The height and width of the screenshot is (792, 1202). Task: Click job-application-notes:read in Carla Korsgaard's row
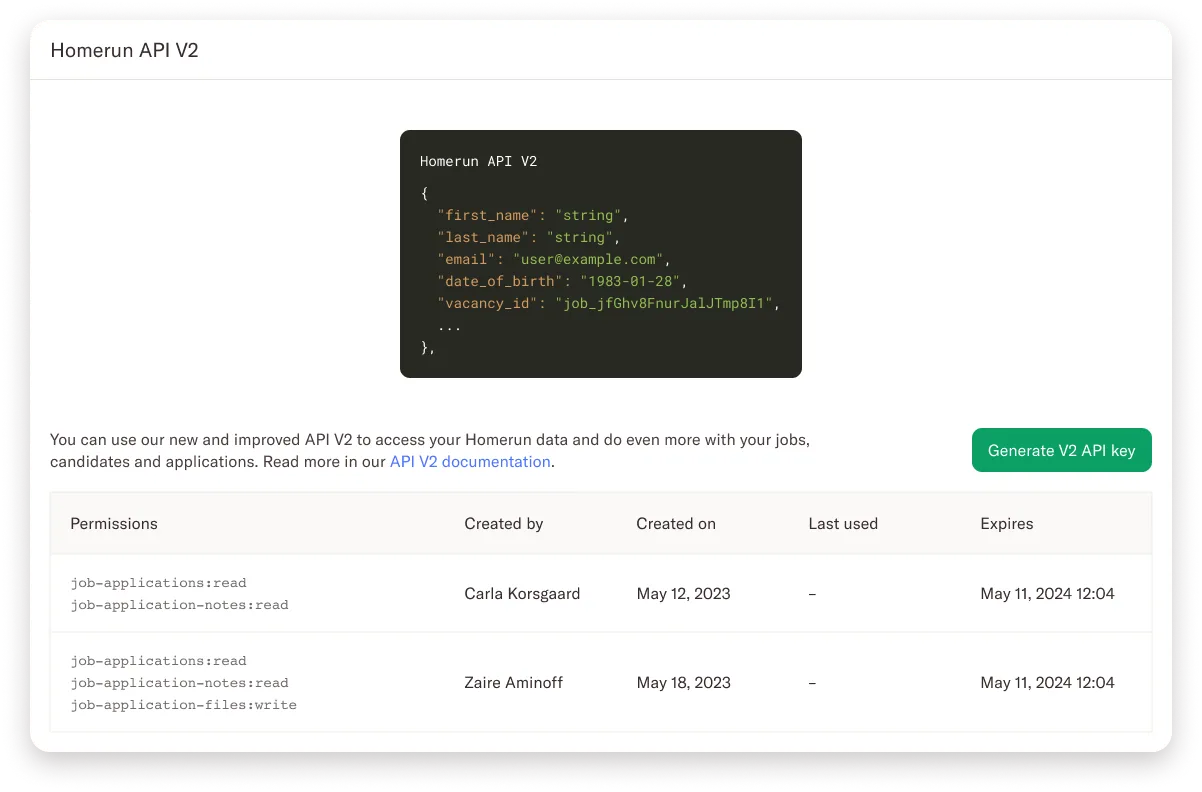[179, 605]
